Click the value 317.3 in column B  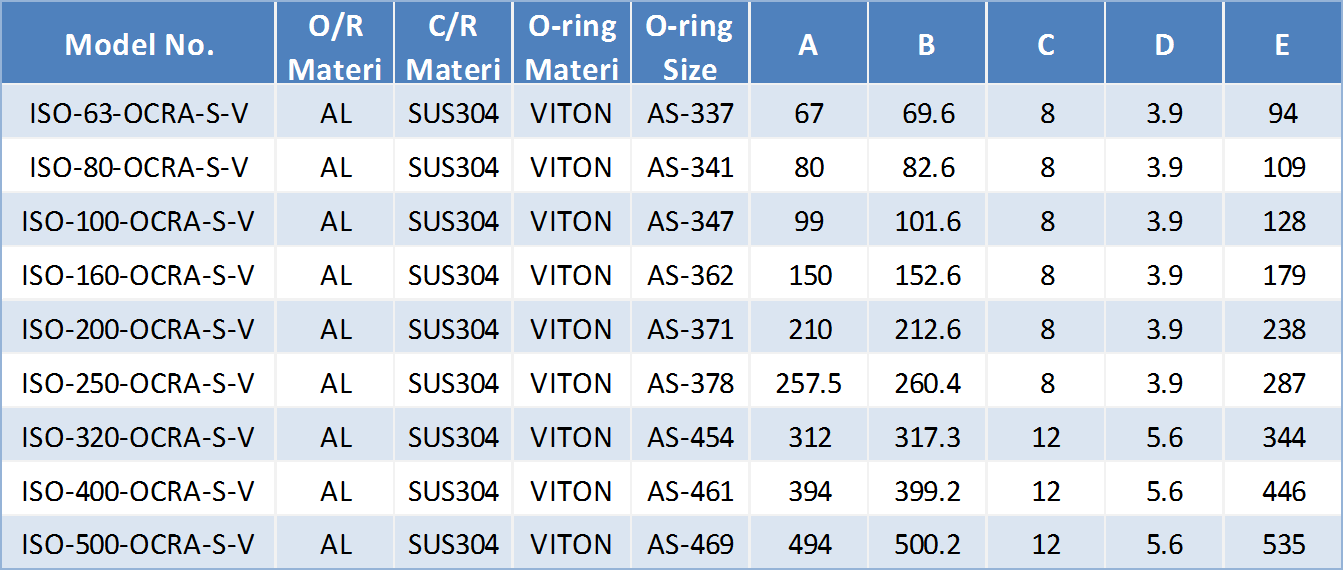pyautogui.click(x=927, y=436)
